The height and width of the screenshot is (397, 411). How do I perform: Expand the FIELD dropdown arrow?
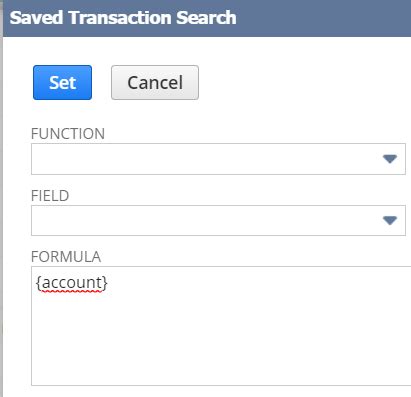[x=390, y=220]
